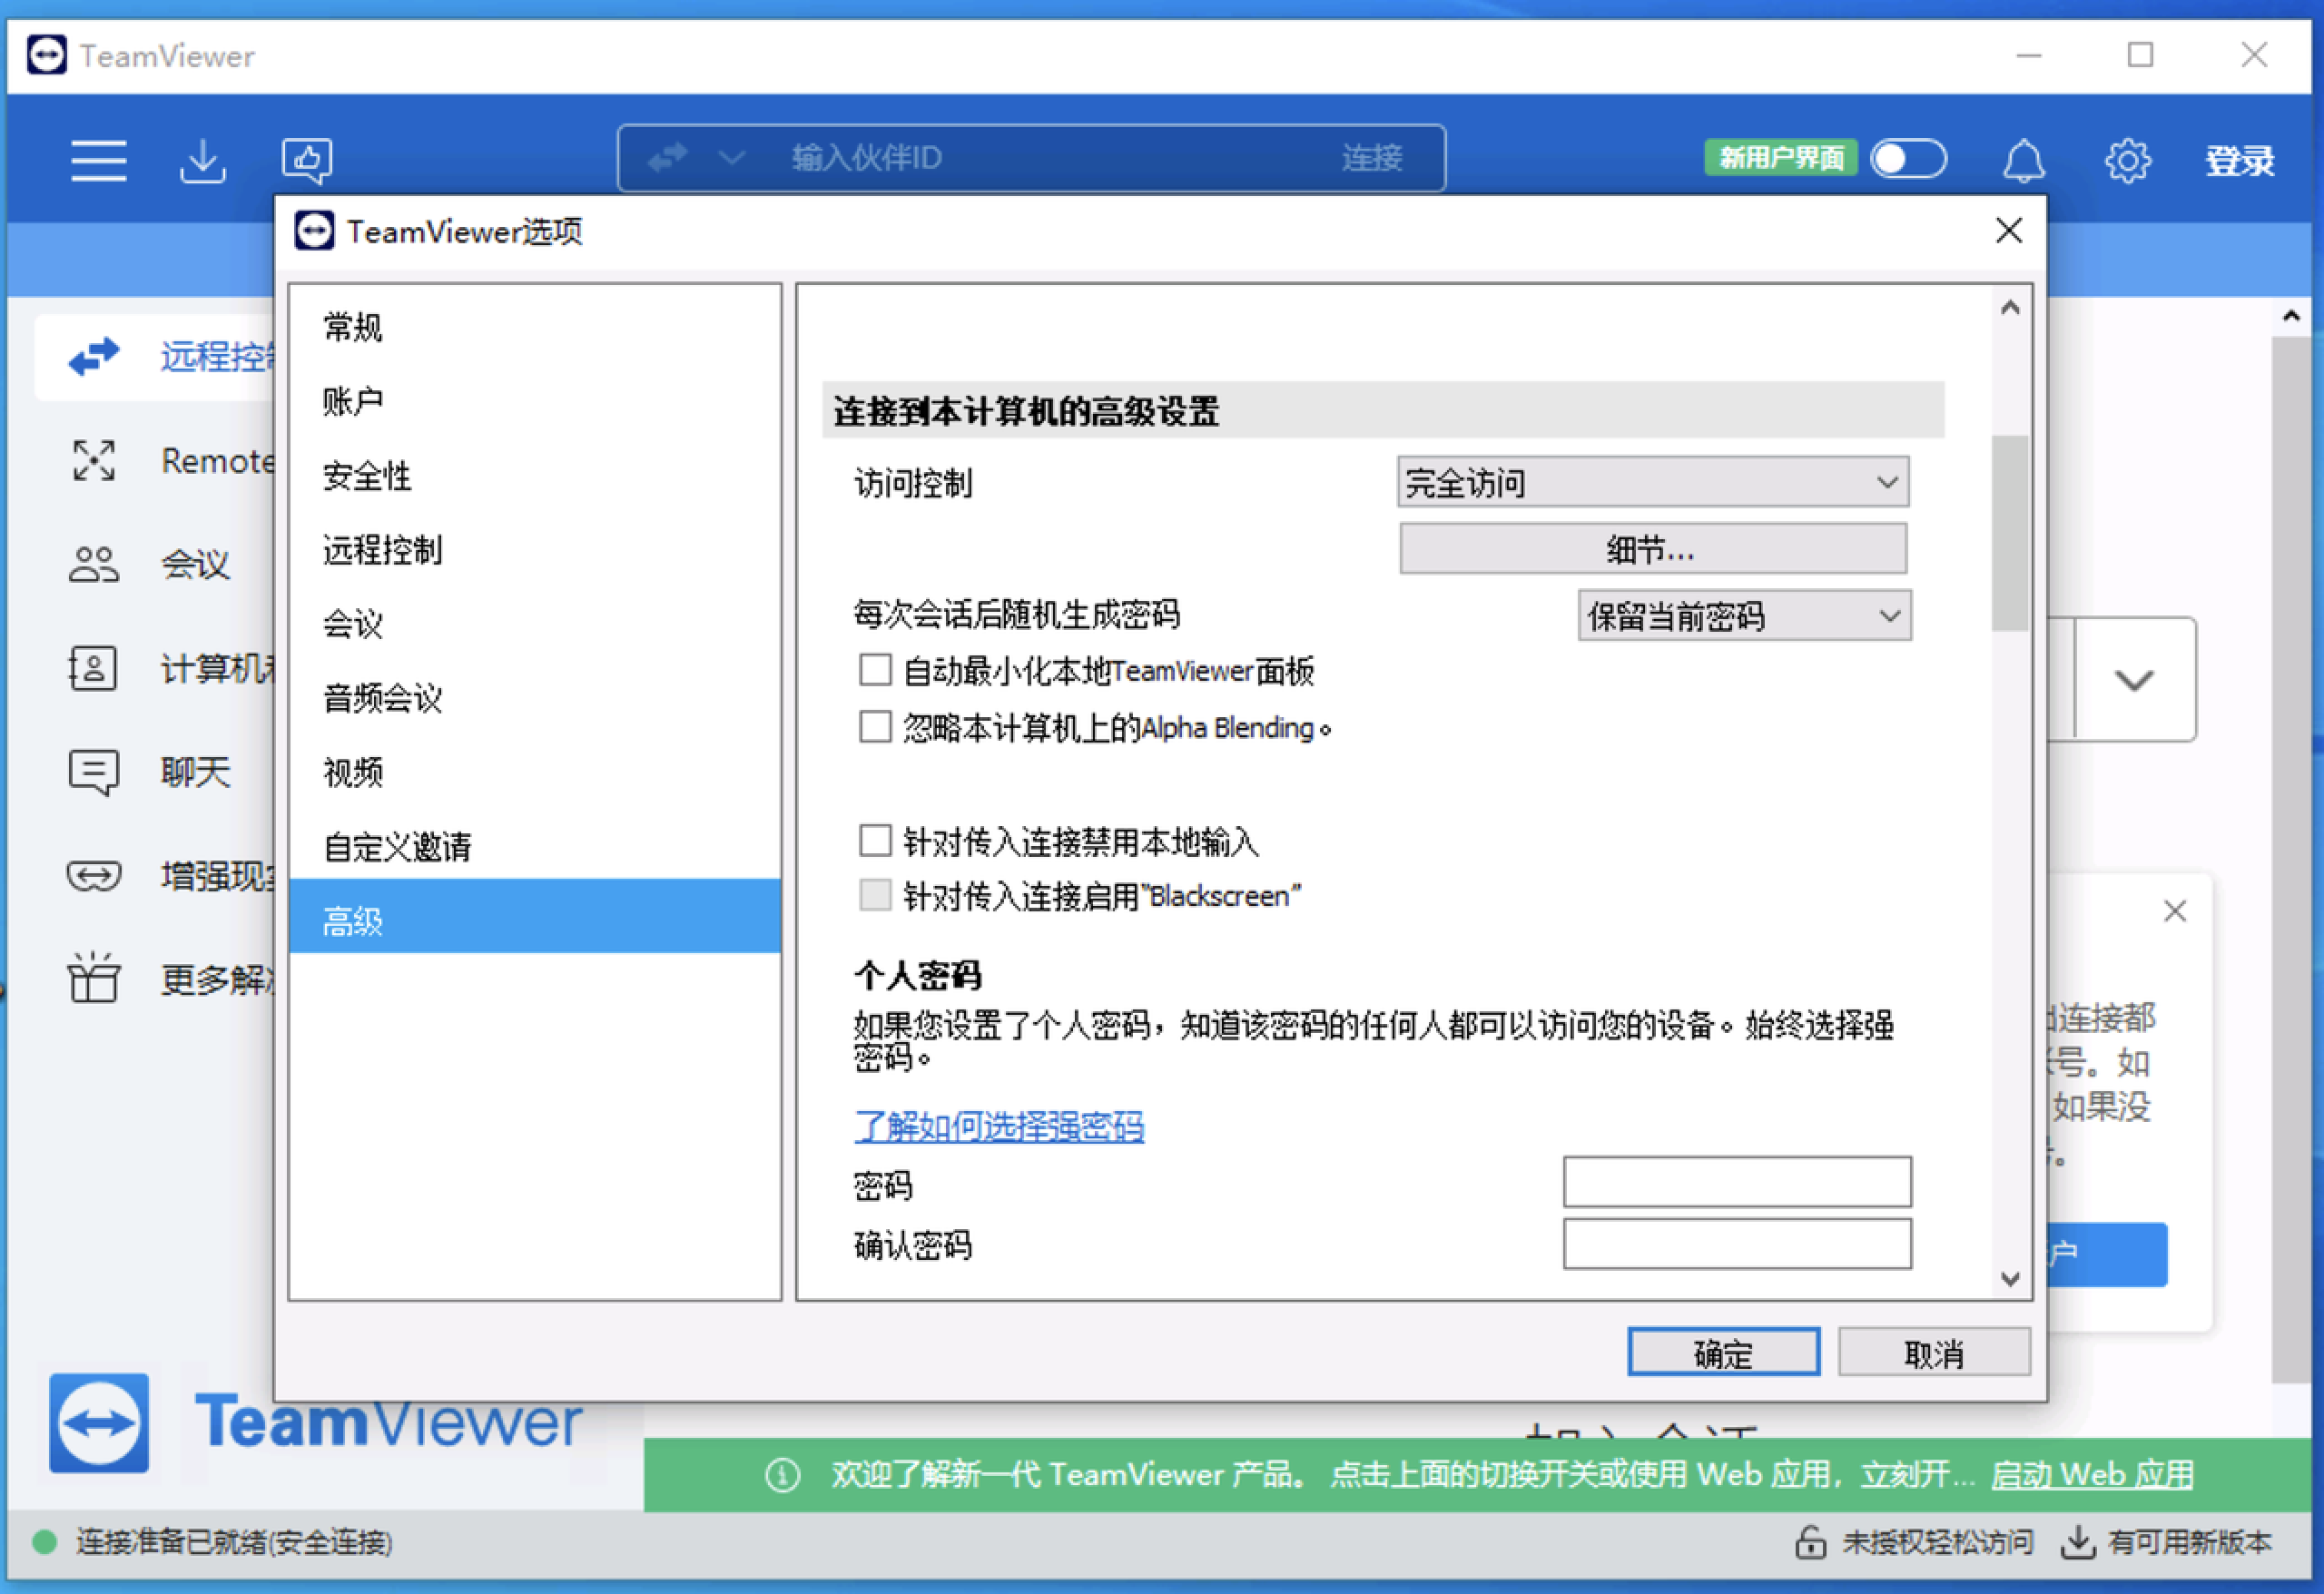Click the 确认密码 input field

coord(1737,1244)
